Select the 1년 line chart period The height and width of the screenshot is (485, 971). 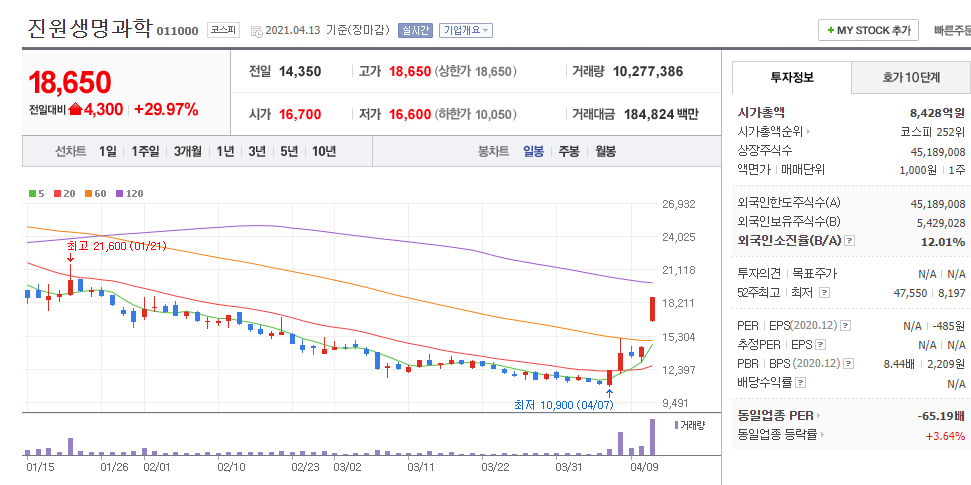pyautogui.click(x=225, y=151)
